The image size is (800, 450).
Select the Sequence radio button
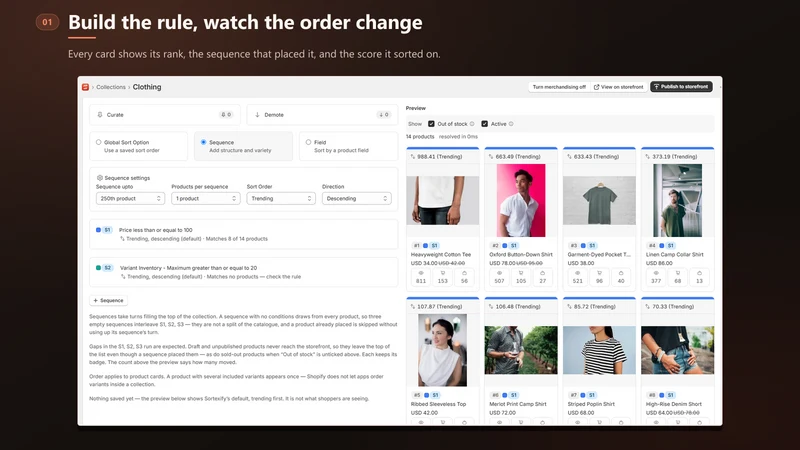(204, 142)
